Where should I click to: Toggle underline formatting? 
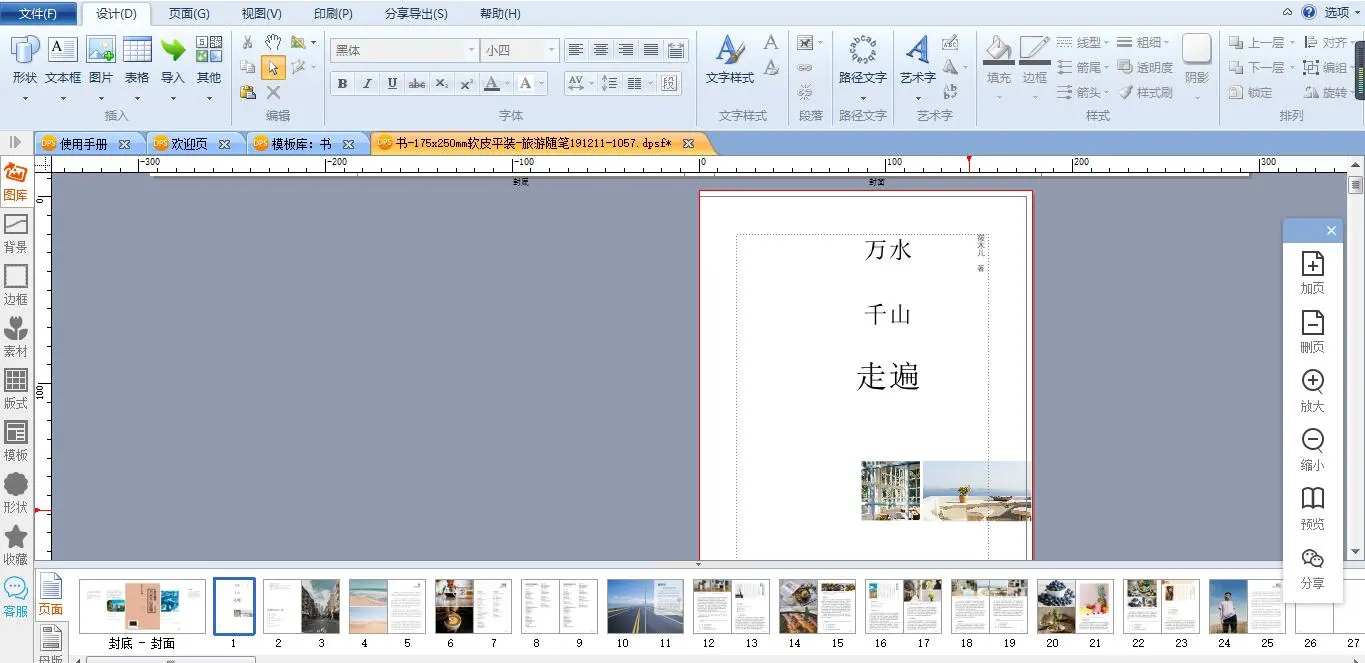click(x=392, y=84)
